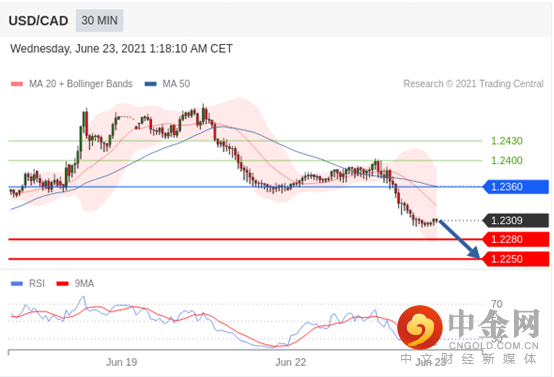
Task: Click the red 1.2280 support tag
Action: click(x=516, y=239)
